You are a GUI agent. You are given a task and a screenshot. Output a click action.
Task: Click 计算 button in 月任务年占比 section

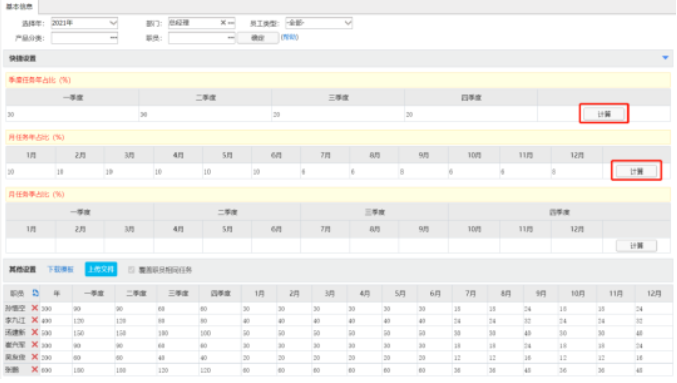coord(636,171)
